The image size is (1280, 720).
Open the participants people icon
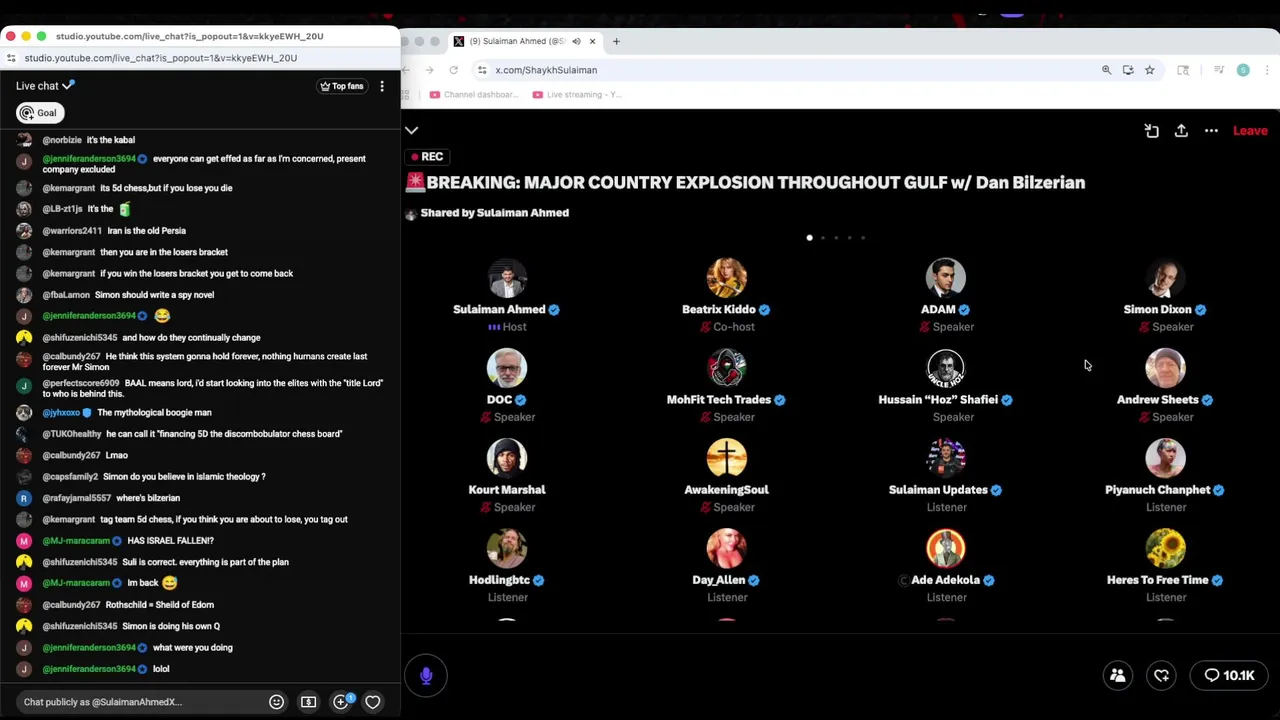point(1118,676)
